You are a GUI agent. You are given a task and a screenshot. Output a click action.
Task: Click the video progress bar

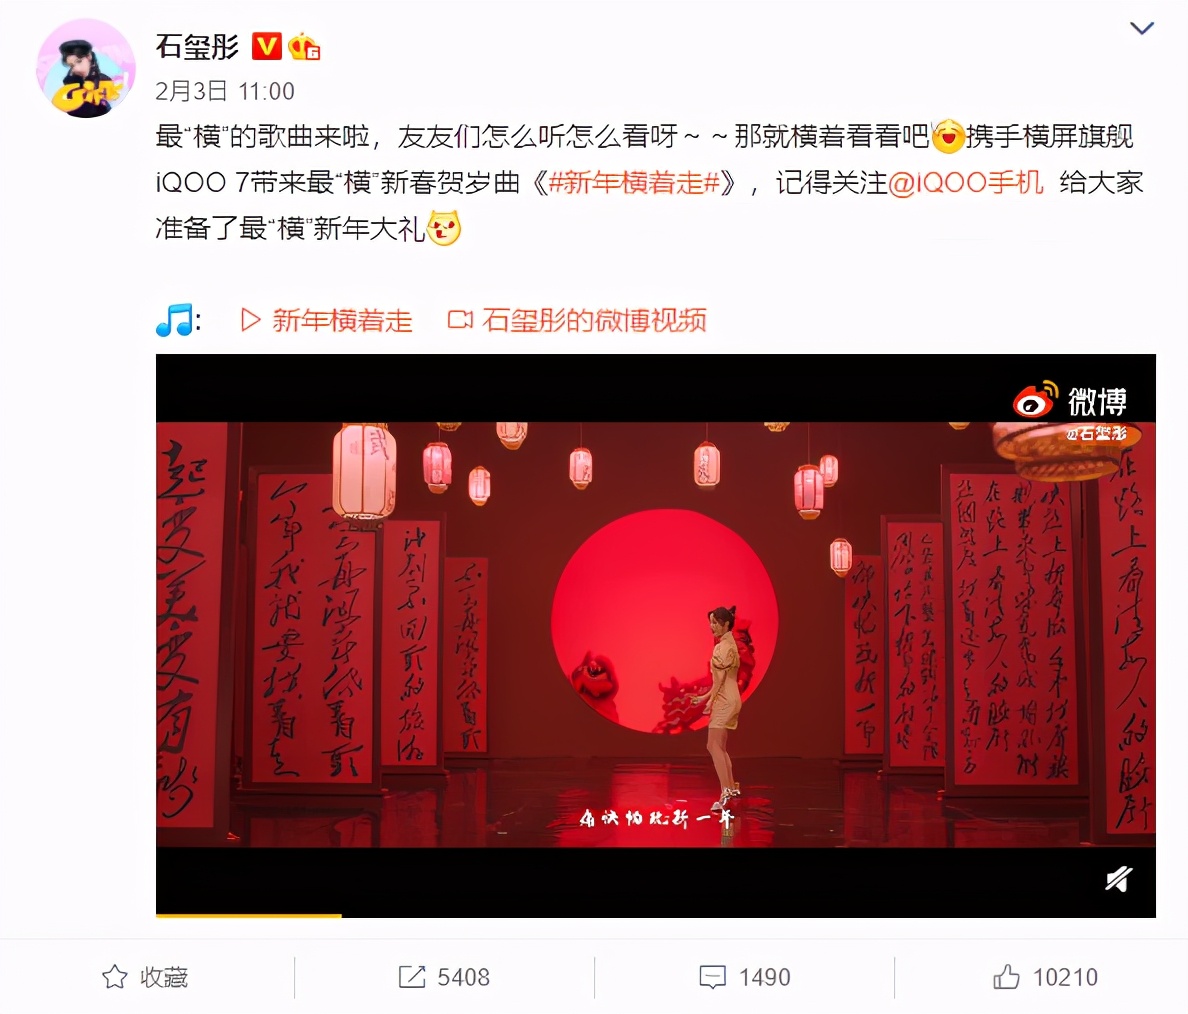pos(655,915)
